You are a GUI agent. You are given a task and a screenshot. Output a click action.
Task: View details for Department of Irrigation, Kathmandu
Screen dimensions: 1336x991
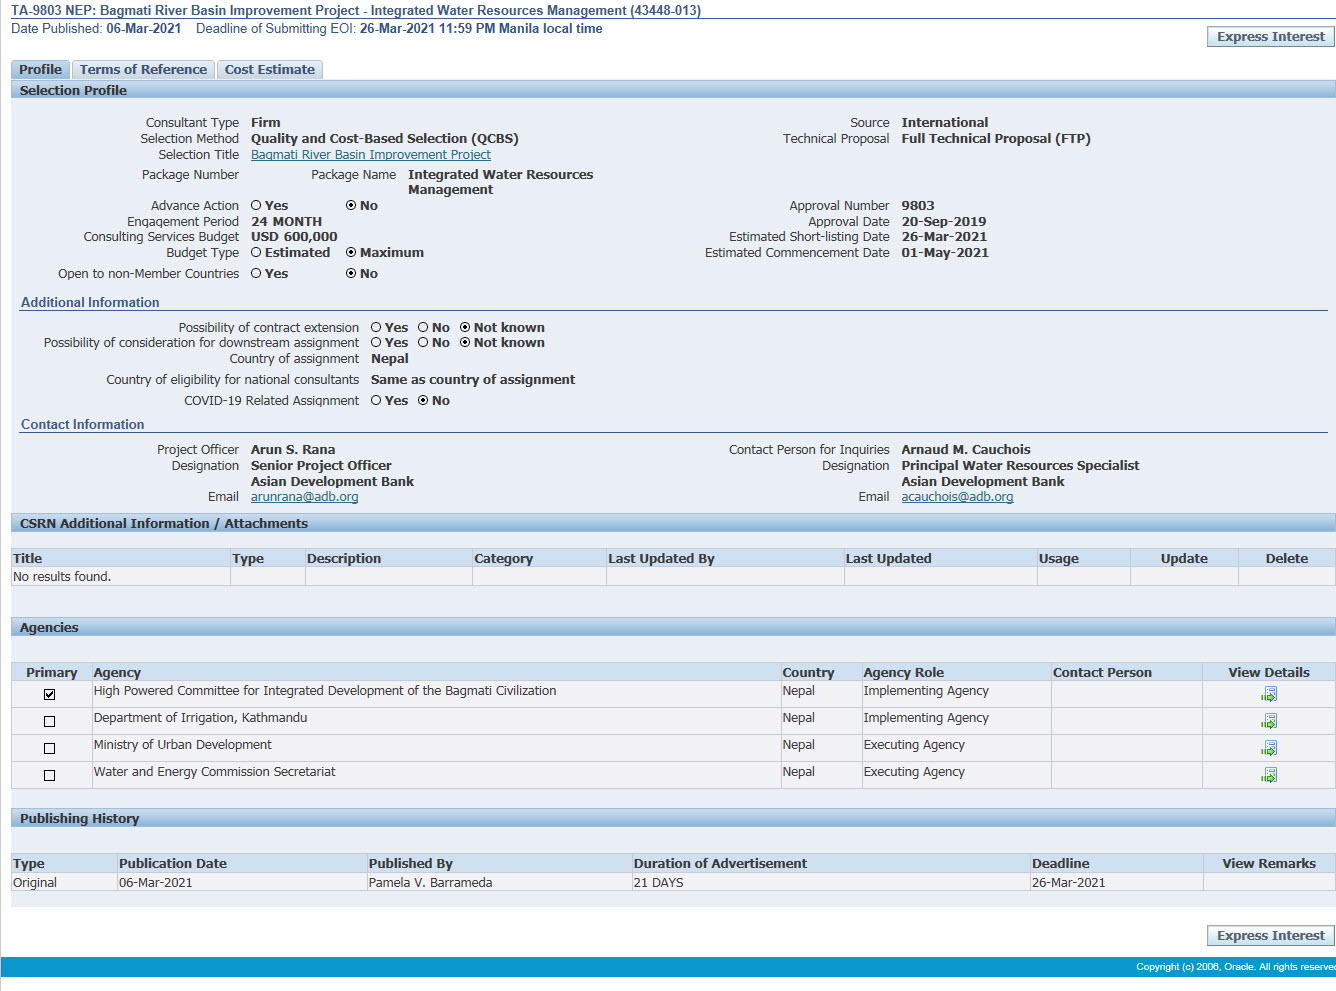tap(1268, 721)
